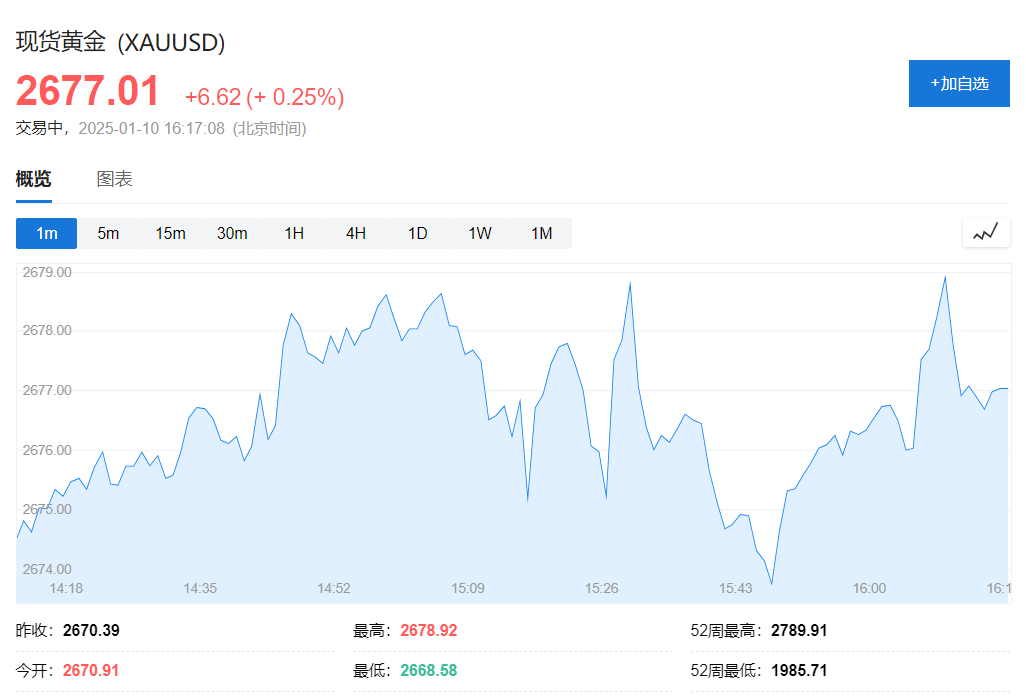Click the 15:43 time axis label
This screenshot has width=1026, height=700.
pos(736,588)
